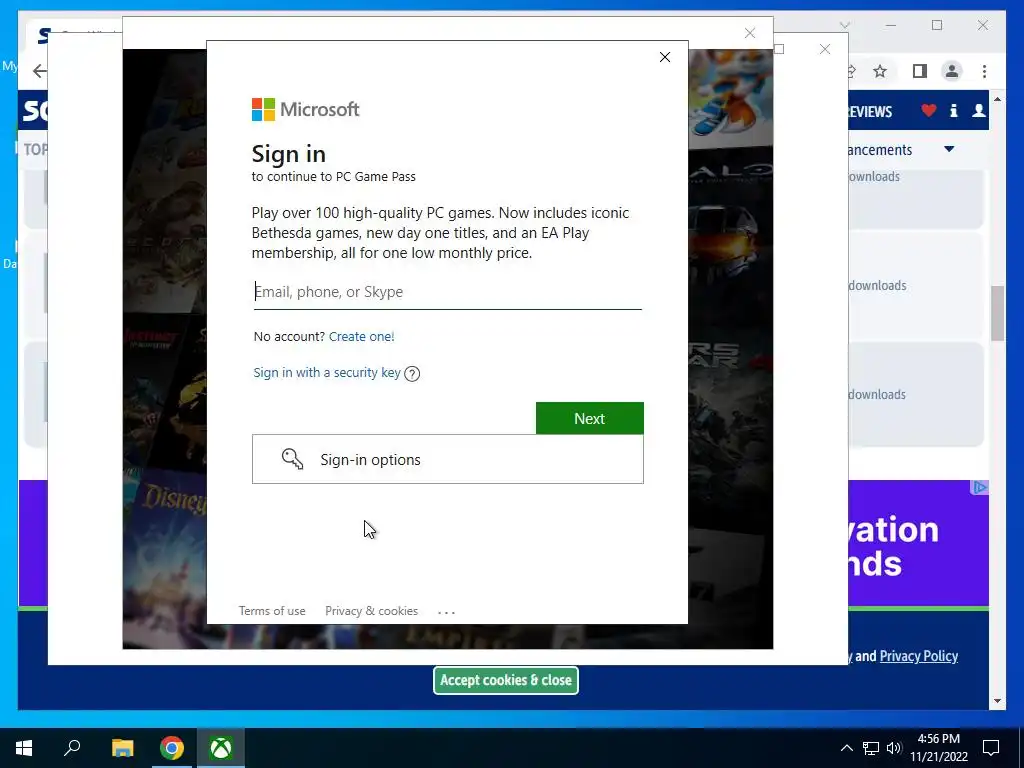
Task: Open the security key help question mark
Action: [x=412, y=374]
